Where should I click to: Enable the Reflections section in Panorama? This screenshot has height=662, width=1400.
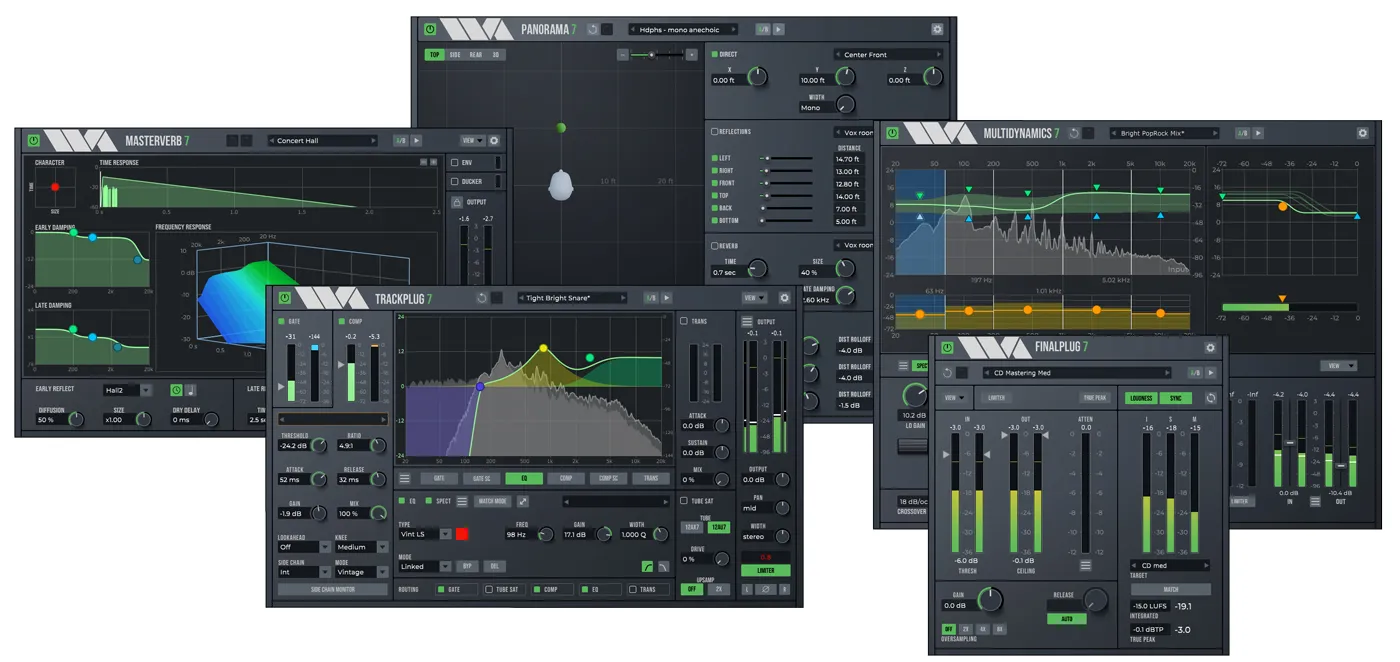coord(715,131)
